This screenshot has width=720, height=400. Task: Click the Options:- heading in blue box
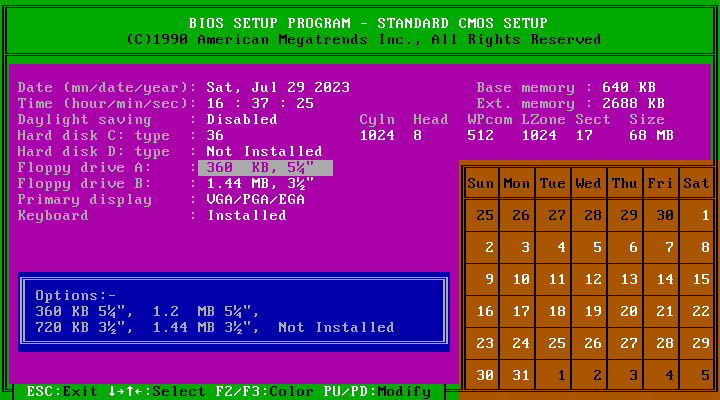[x=76, y=295]
